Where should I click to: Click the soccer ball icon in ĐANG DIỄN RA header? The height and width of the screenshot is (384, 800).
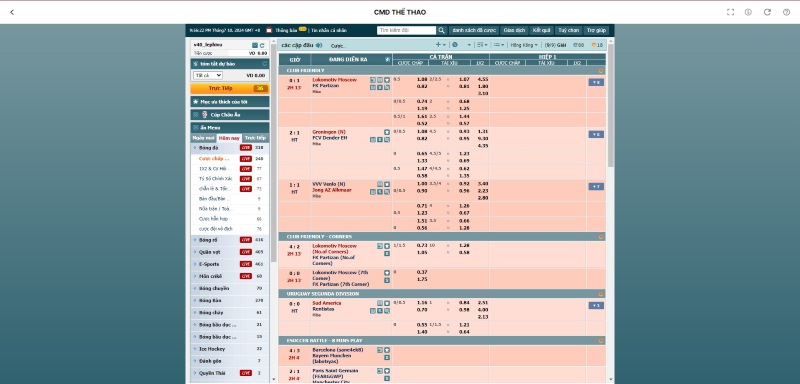[387, 60]
